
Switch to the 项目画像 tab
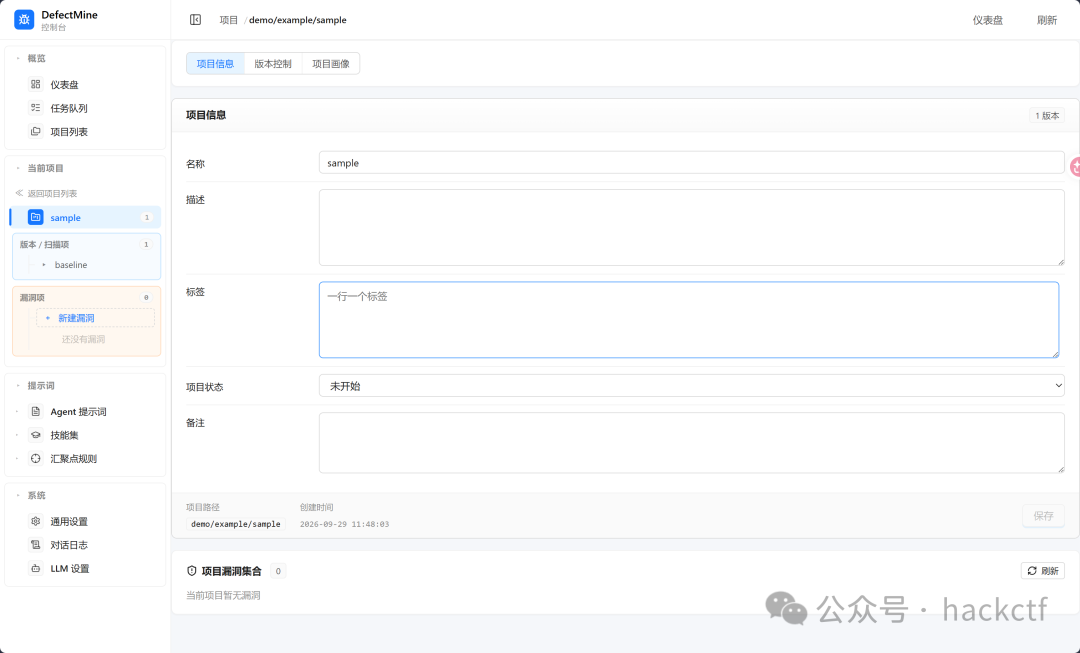tap(331, 63)
